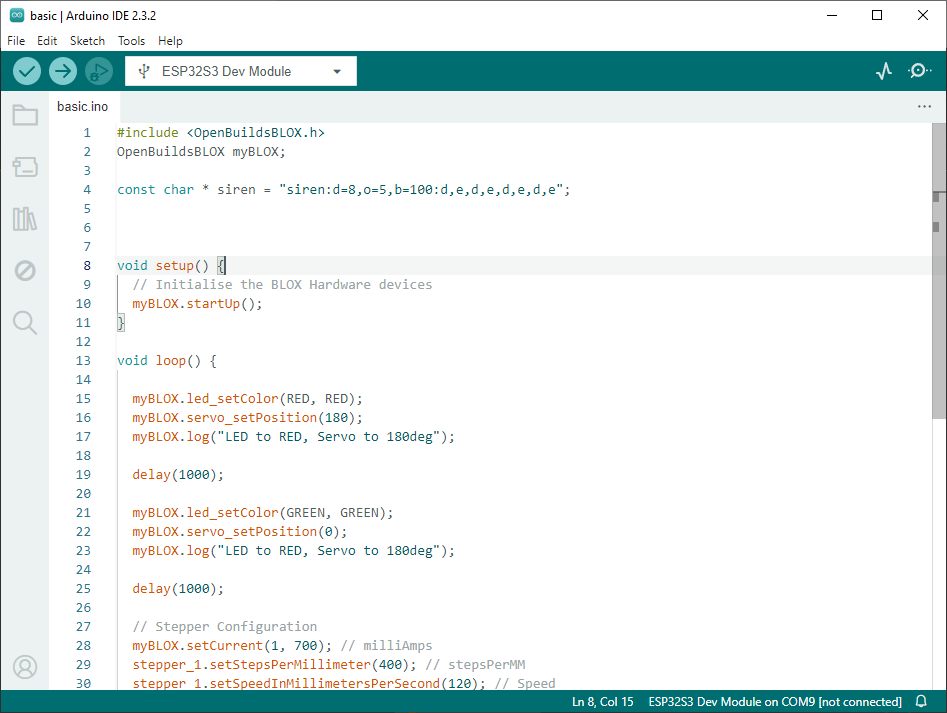Open the Tools menu
The image size is (947, 713).
[131, 41]
